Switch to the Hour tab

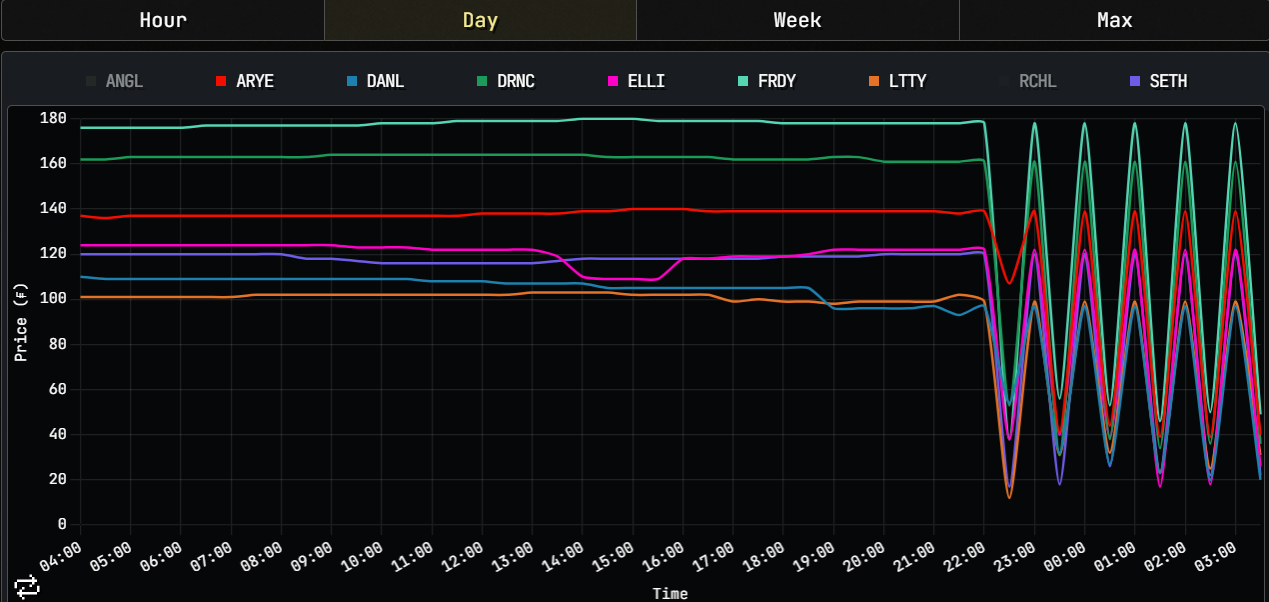pyautogui.click(x=162, y=20)
